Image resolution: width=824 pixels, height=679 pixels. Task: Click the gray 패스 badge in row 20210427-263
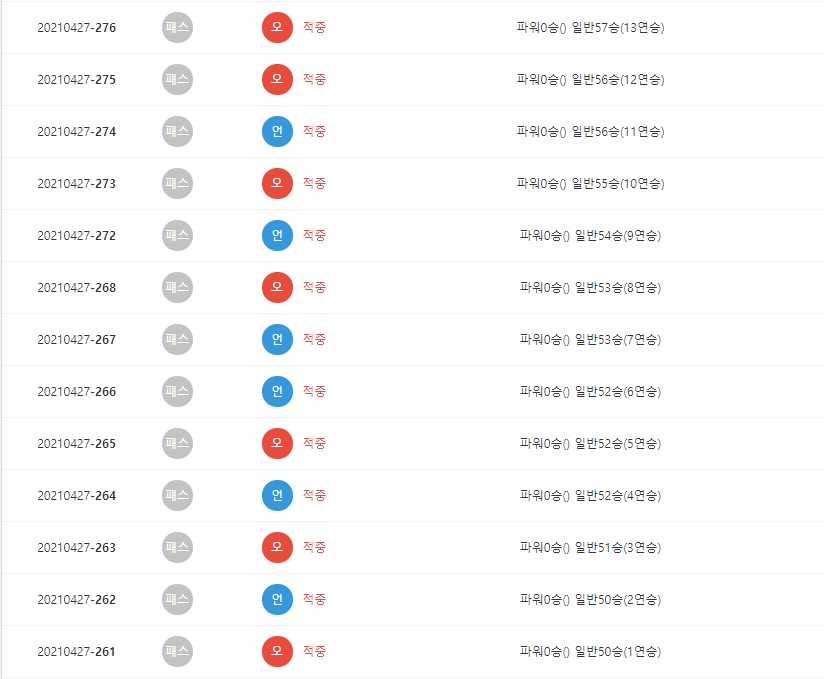coord(177,548)
